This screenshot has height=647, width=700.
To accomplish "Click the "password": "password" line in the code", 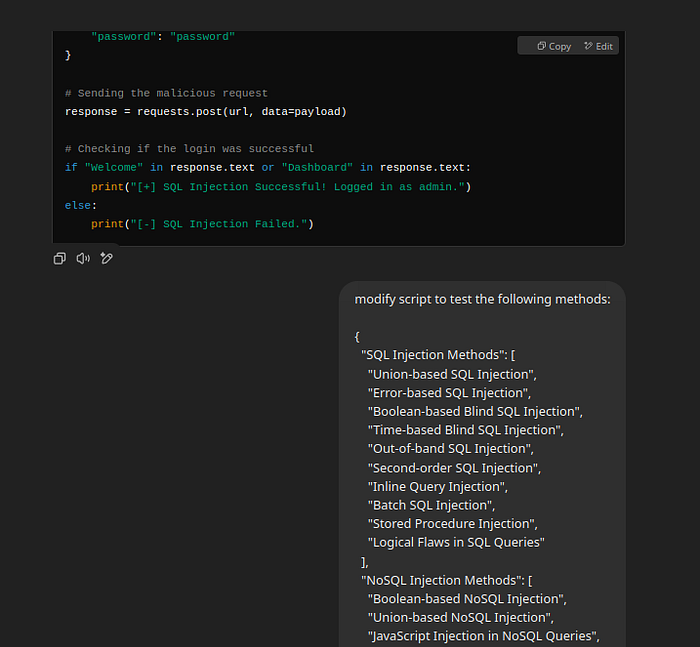I will pyautogui.click(x=163, y=37).
